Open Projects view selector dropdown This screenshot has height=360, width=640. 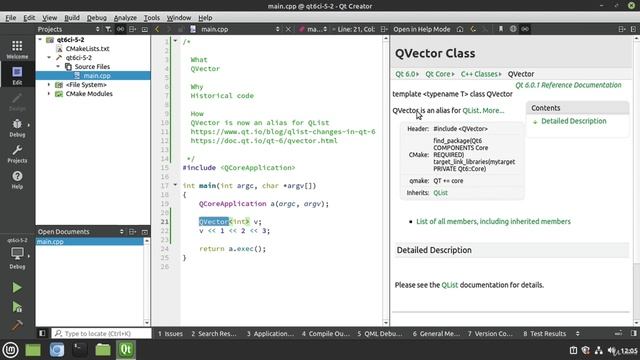(x=97, y=29)
